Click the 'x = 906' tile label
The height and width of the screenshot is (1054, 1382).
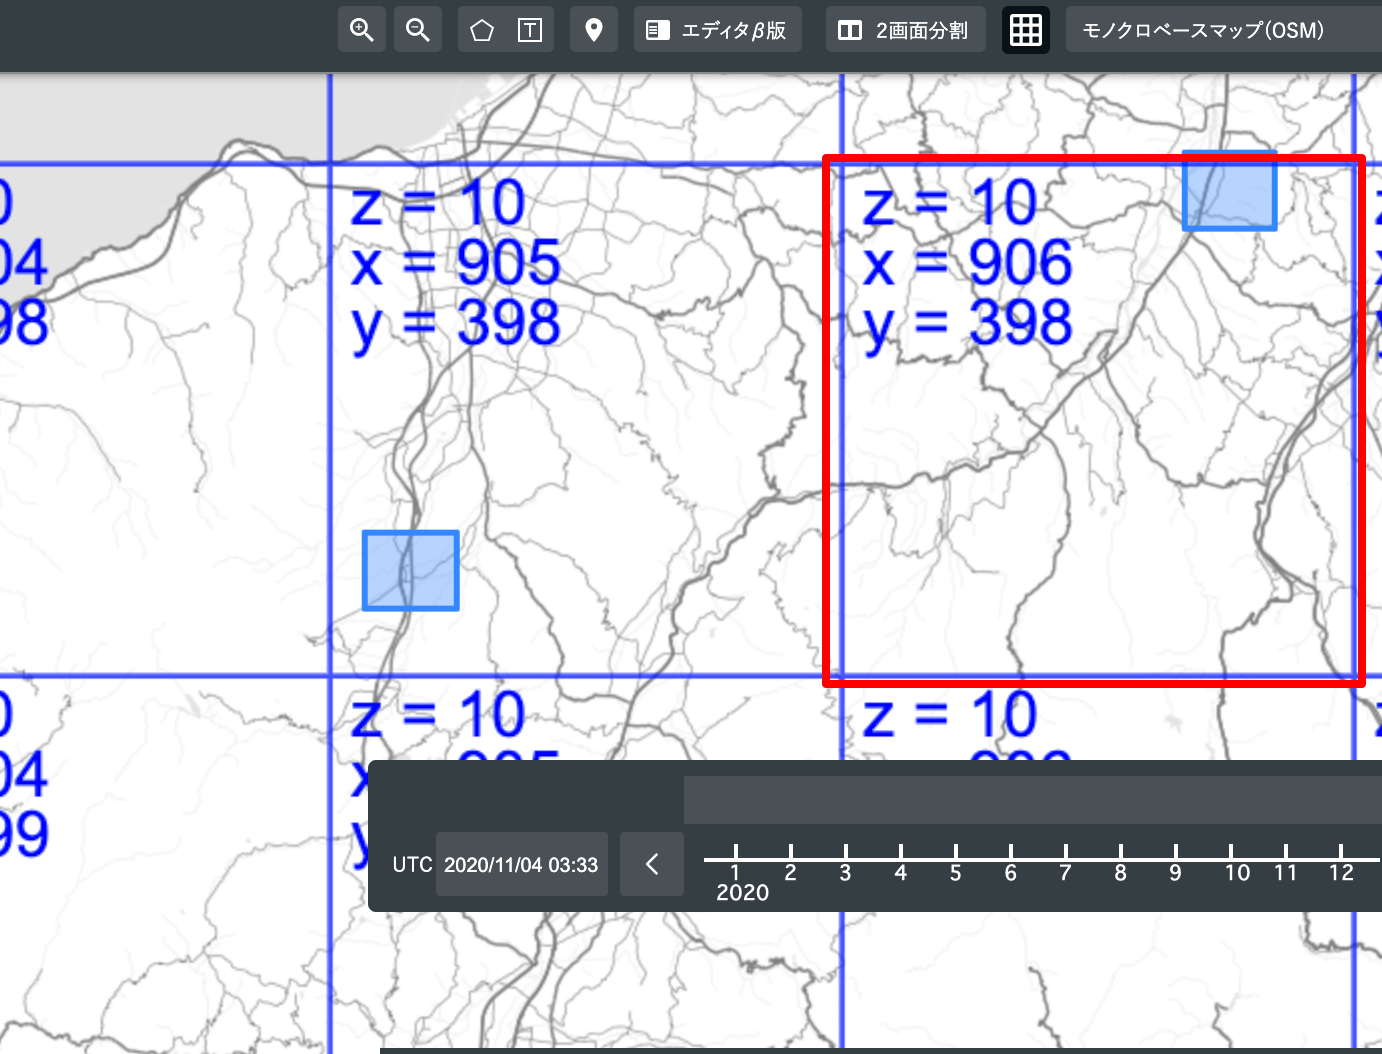(968, 264)
